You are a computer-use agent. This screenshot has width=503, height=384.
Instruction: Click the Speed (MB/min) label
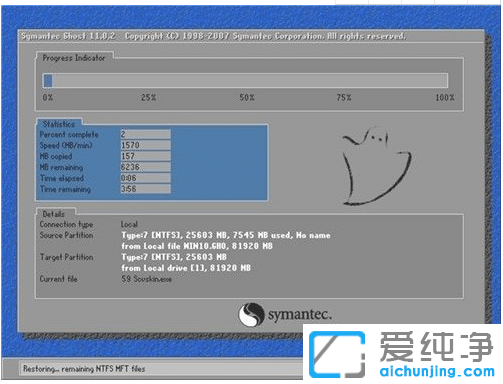point(66,146)
